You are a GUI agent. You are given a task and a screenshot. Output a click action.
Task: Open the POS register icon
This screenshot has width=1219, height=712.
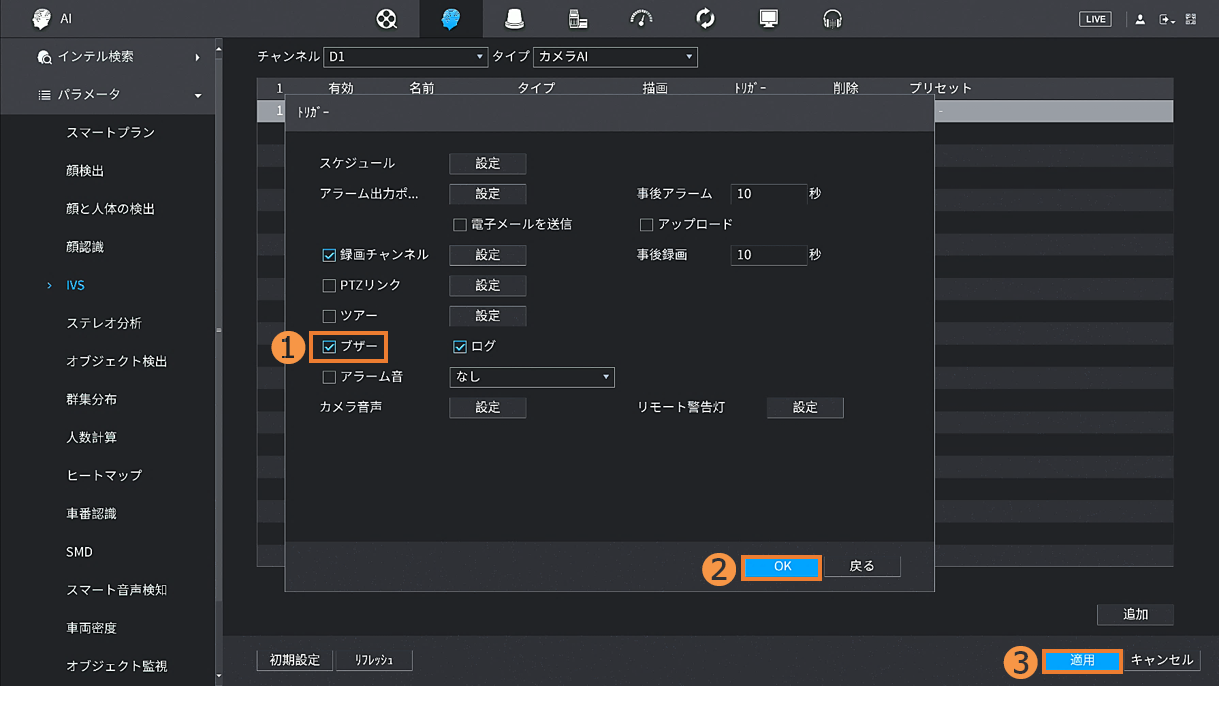[578, 19]
